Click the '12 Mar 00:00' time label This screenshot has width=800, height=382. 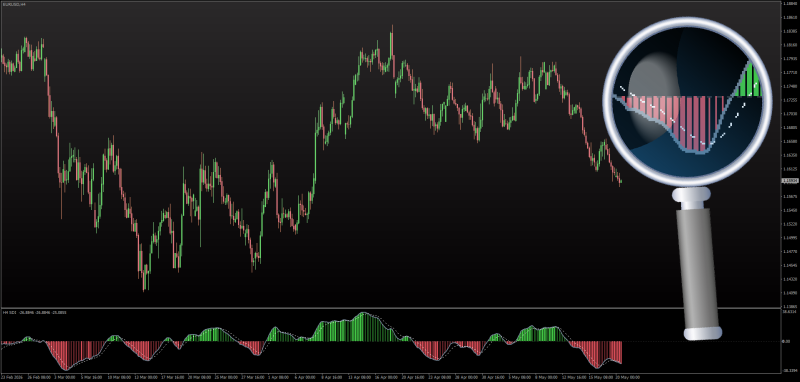145,378
